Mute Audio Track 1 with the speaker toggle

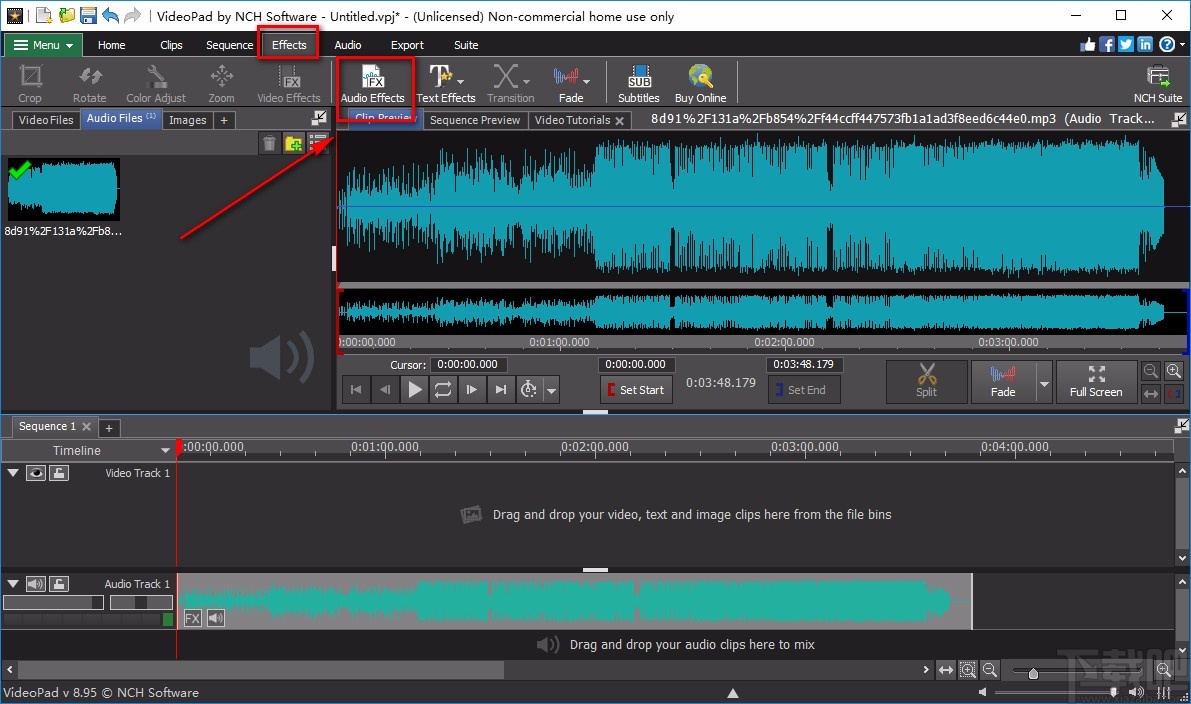(37, 584)
